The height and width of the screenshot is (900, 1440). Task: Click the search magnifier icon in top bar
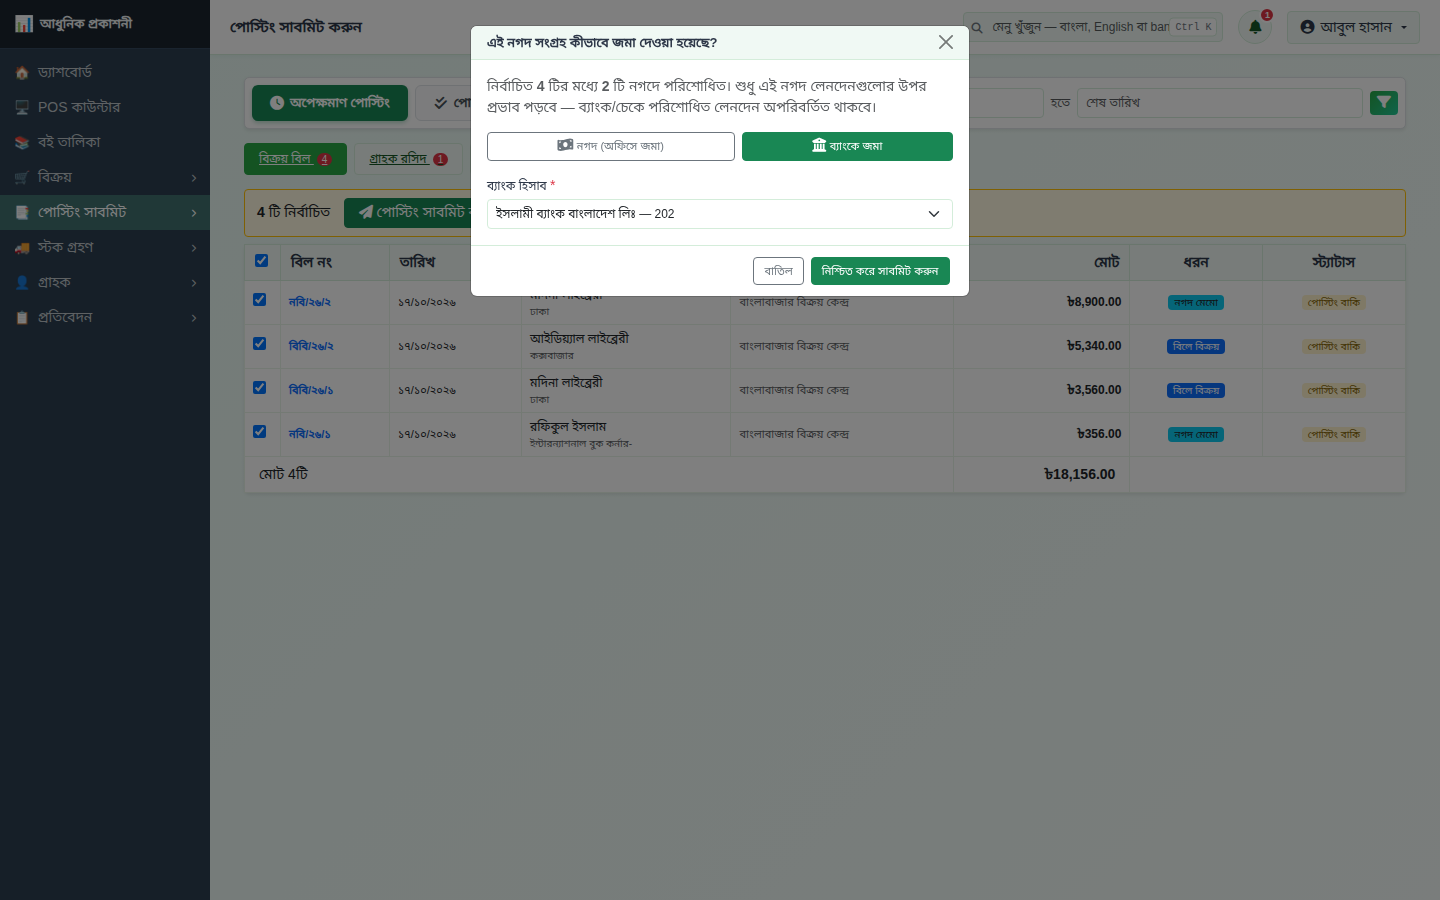tap(977, 27)
